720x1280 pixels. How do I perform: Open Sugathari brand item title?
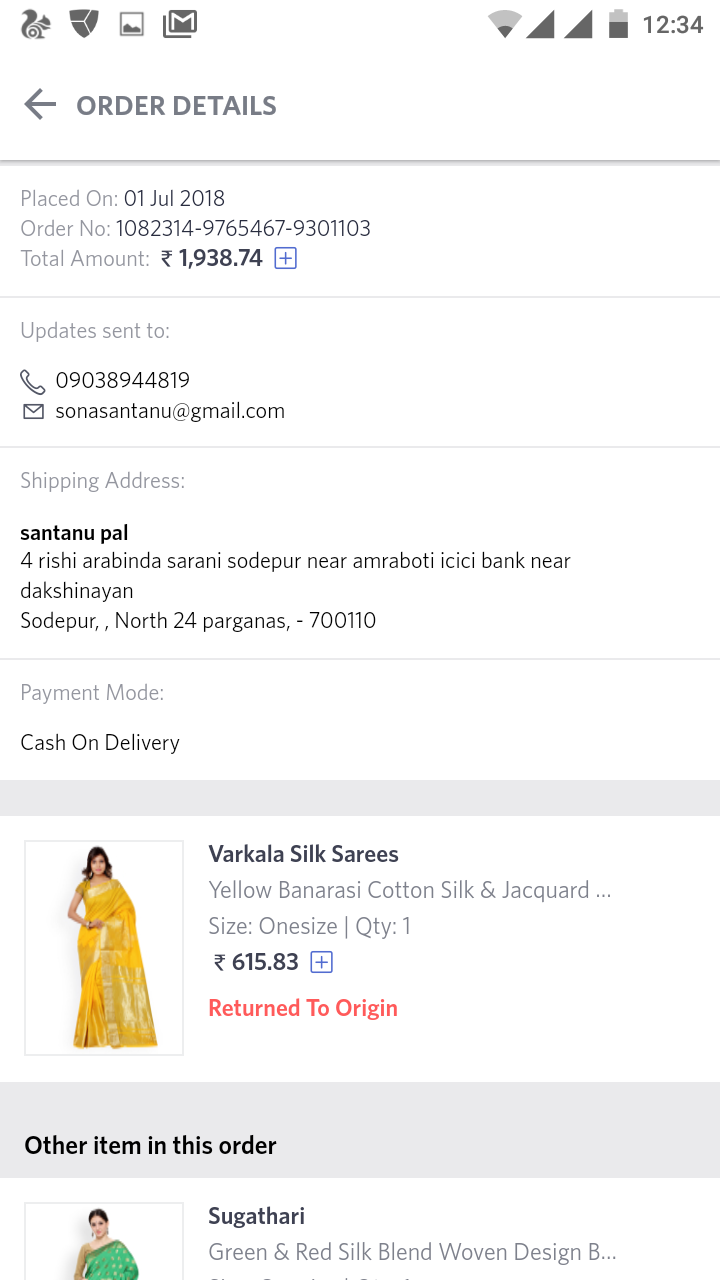click(256, 1216)
